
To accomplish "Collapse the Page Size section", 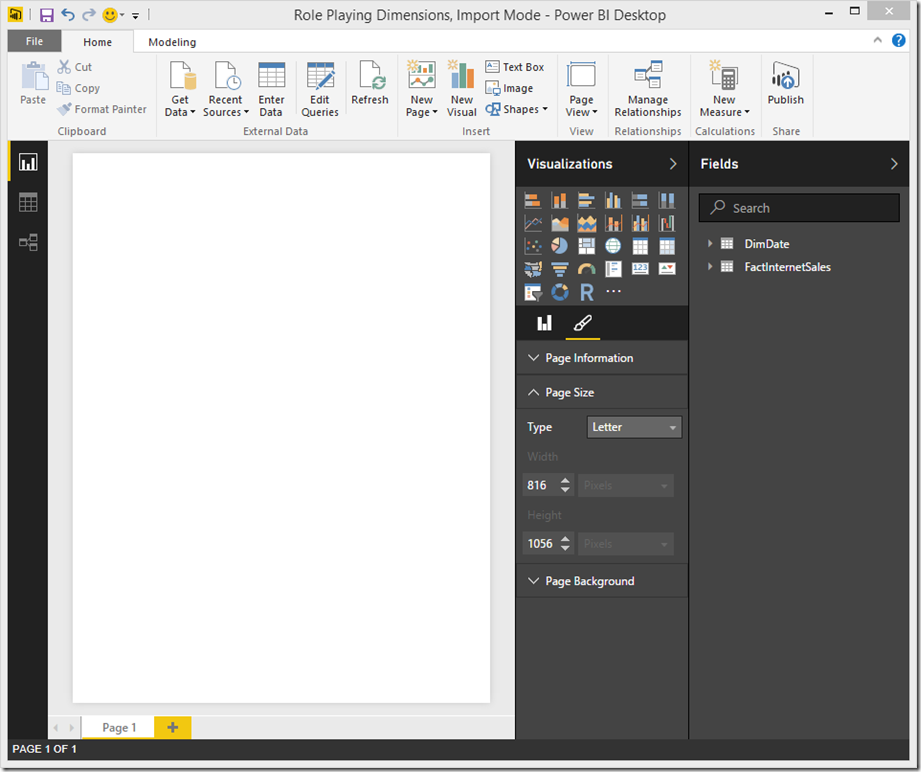I will [x=601, y=392].
